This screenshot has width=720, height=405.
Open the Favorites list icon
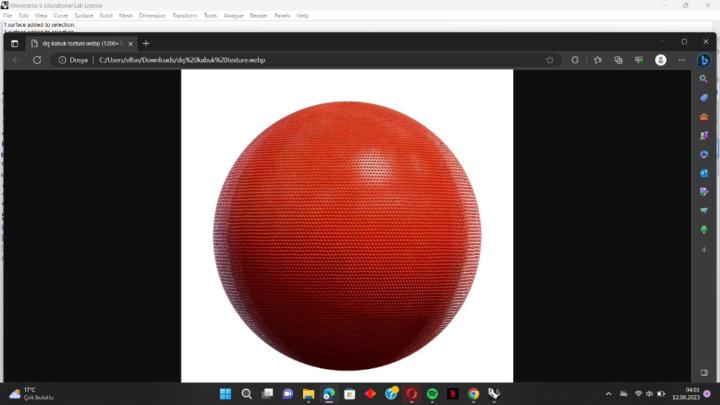pos(597,60)
